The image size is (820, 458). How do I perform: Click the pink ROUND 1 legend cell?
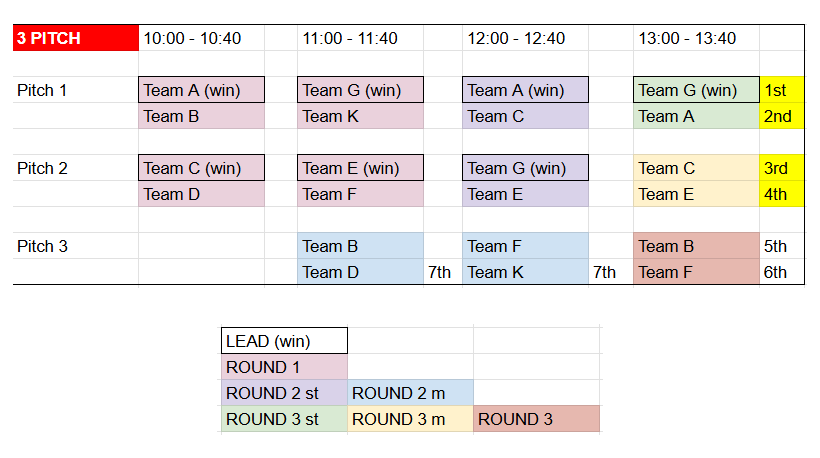(284, 367)
